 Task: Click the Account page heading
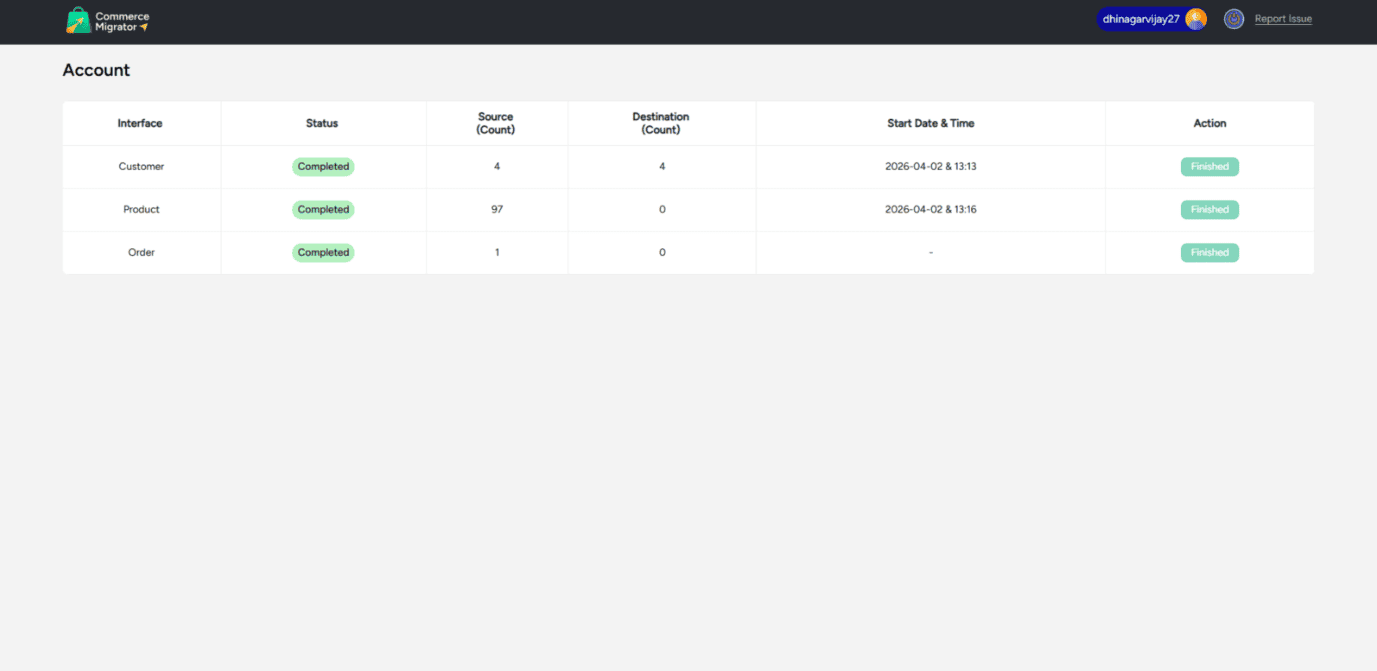tap(96, 70)
